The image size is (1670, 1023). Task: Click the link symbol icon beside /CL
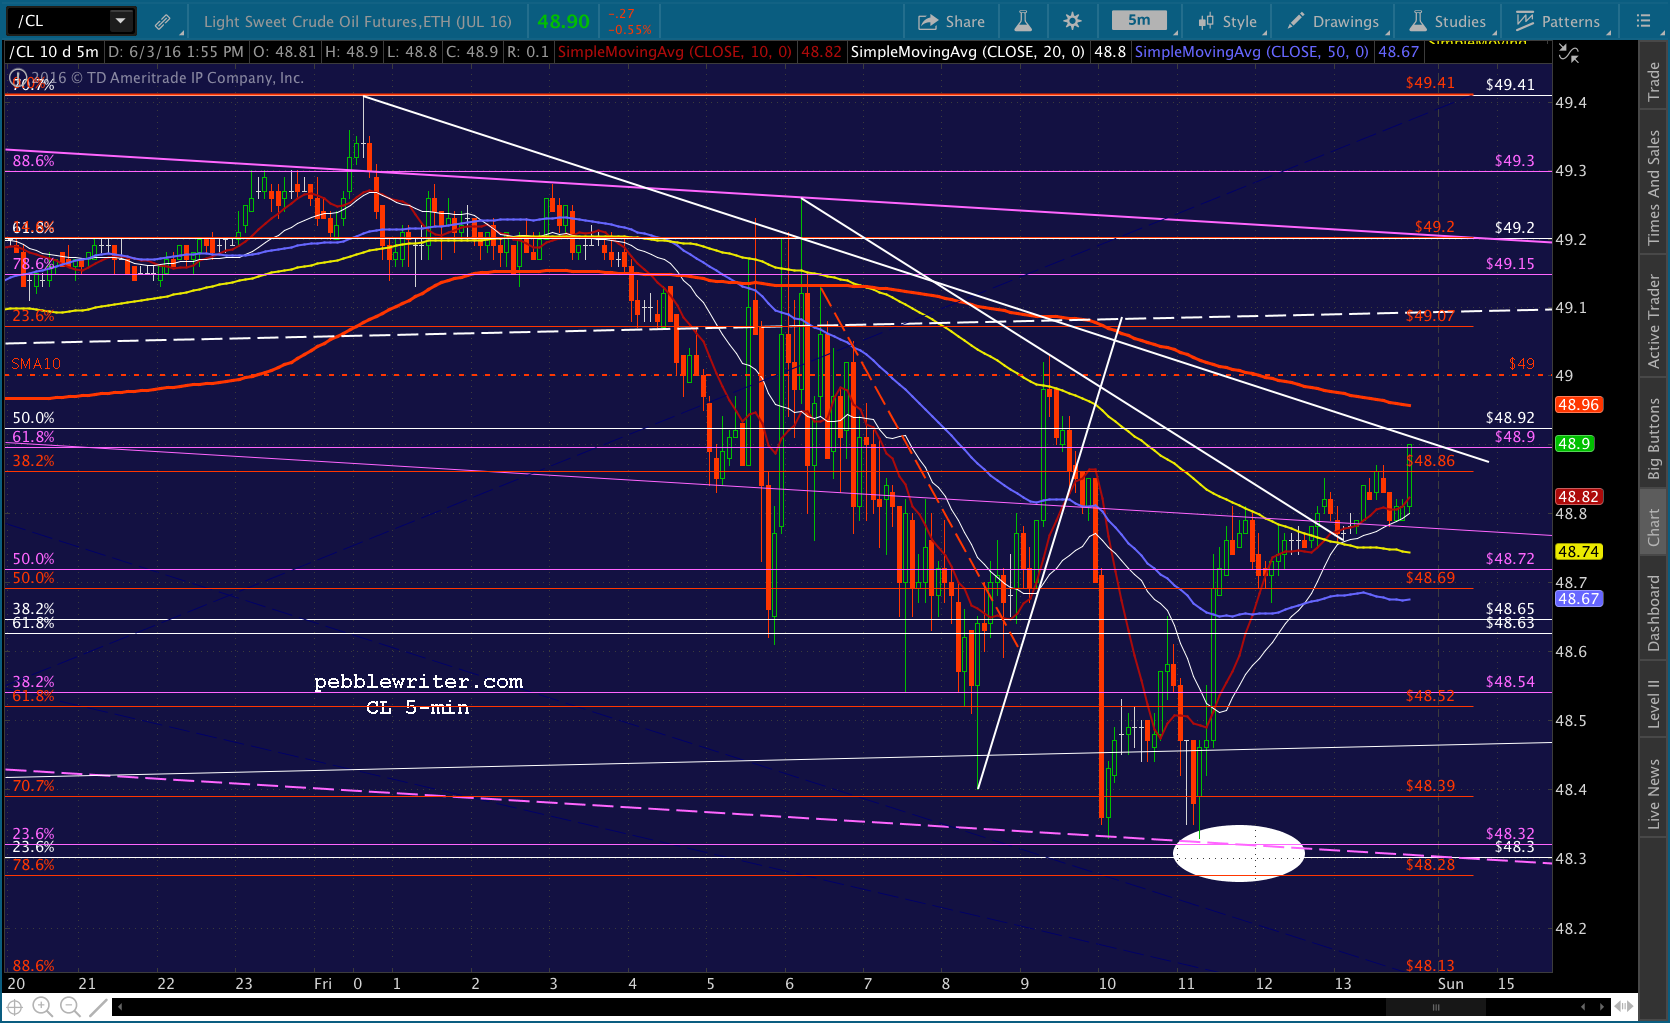(162, 21)
